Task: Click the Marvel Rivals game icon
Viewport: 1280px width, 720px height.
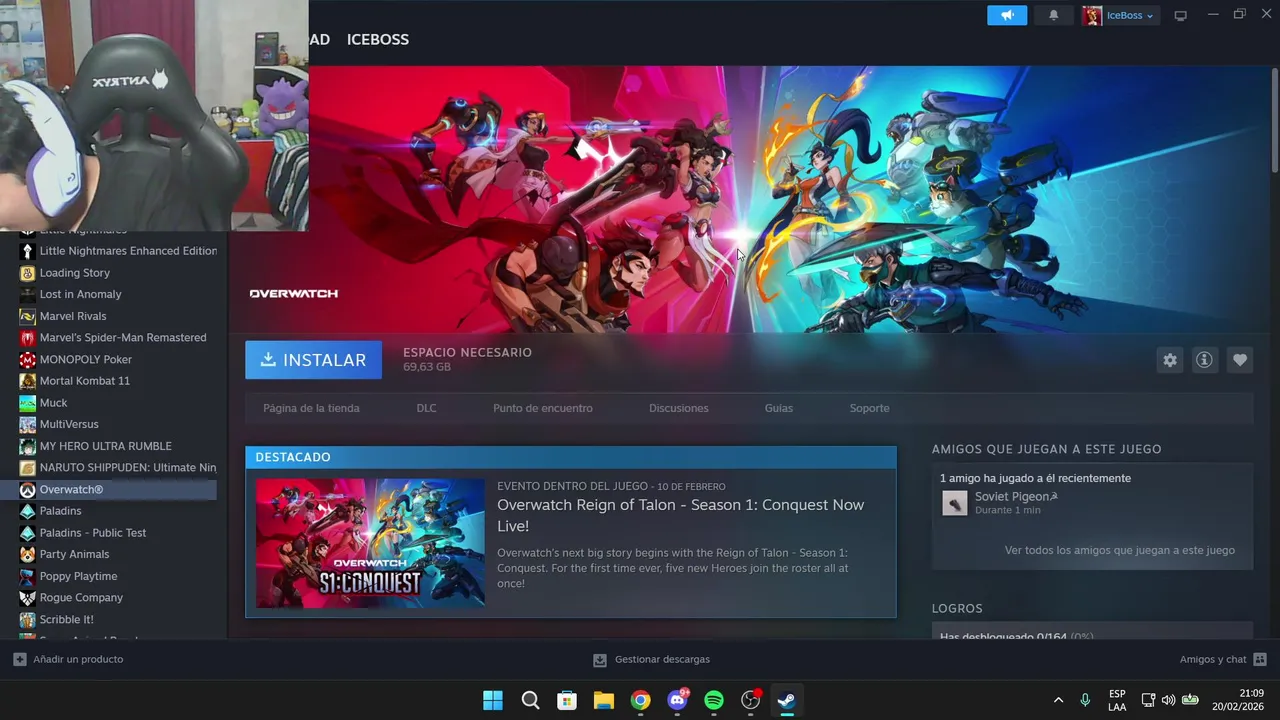Action: coord(28,316)
